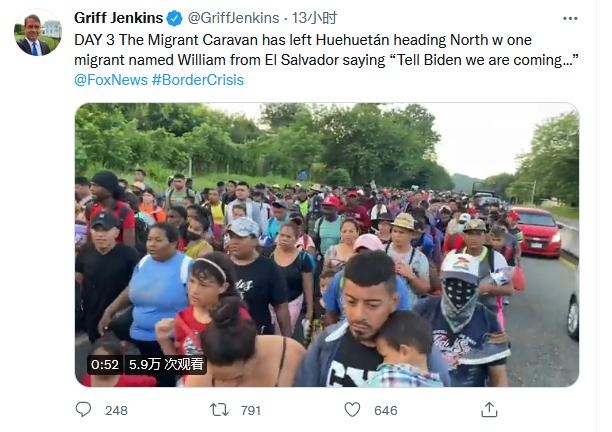Play the migrant caravan video
Screen dimensions: 612x432
[327, 245]
